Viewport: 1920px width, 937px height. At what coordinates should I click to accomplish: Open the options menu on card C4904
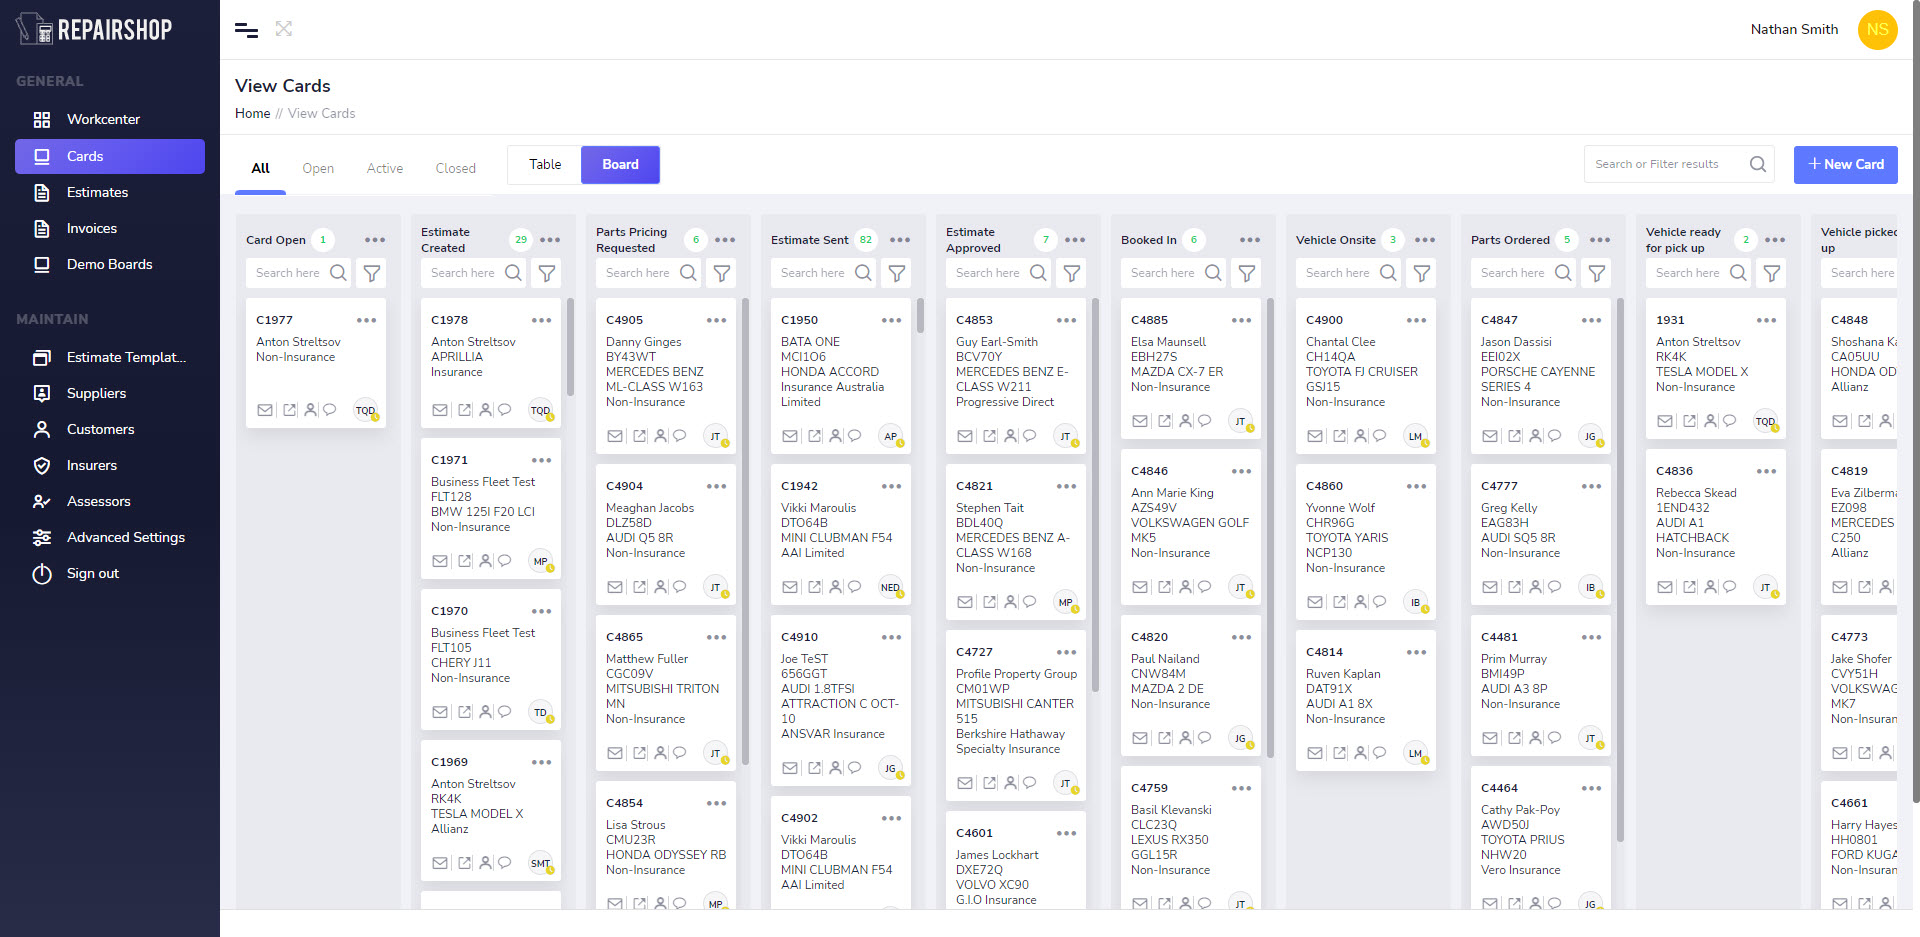pos(717,486)
